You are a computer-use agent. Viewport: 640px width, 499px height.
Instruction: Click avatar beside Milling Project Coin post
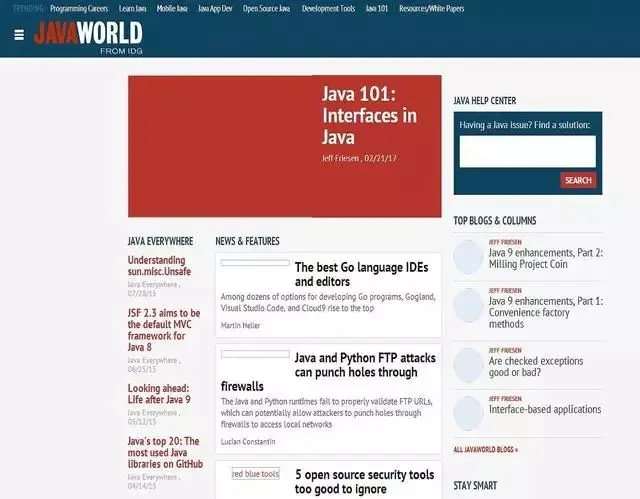coord(468,257)
